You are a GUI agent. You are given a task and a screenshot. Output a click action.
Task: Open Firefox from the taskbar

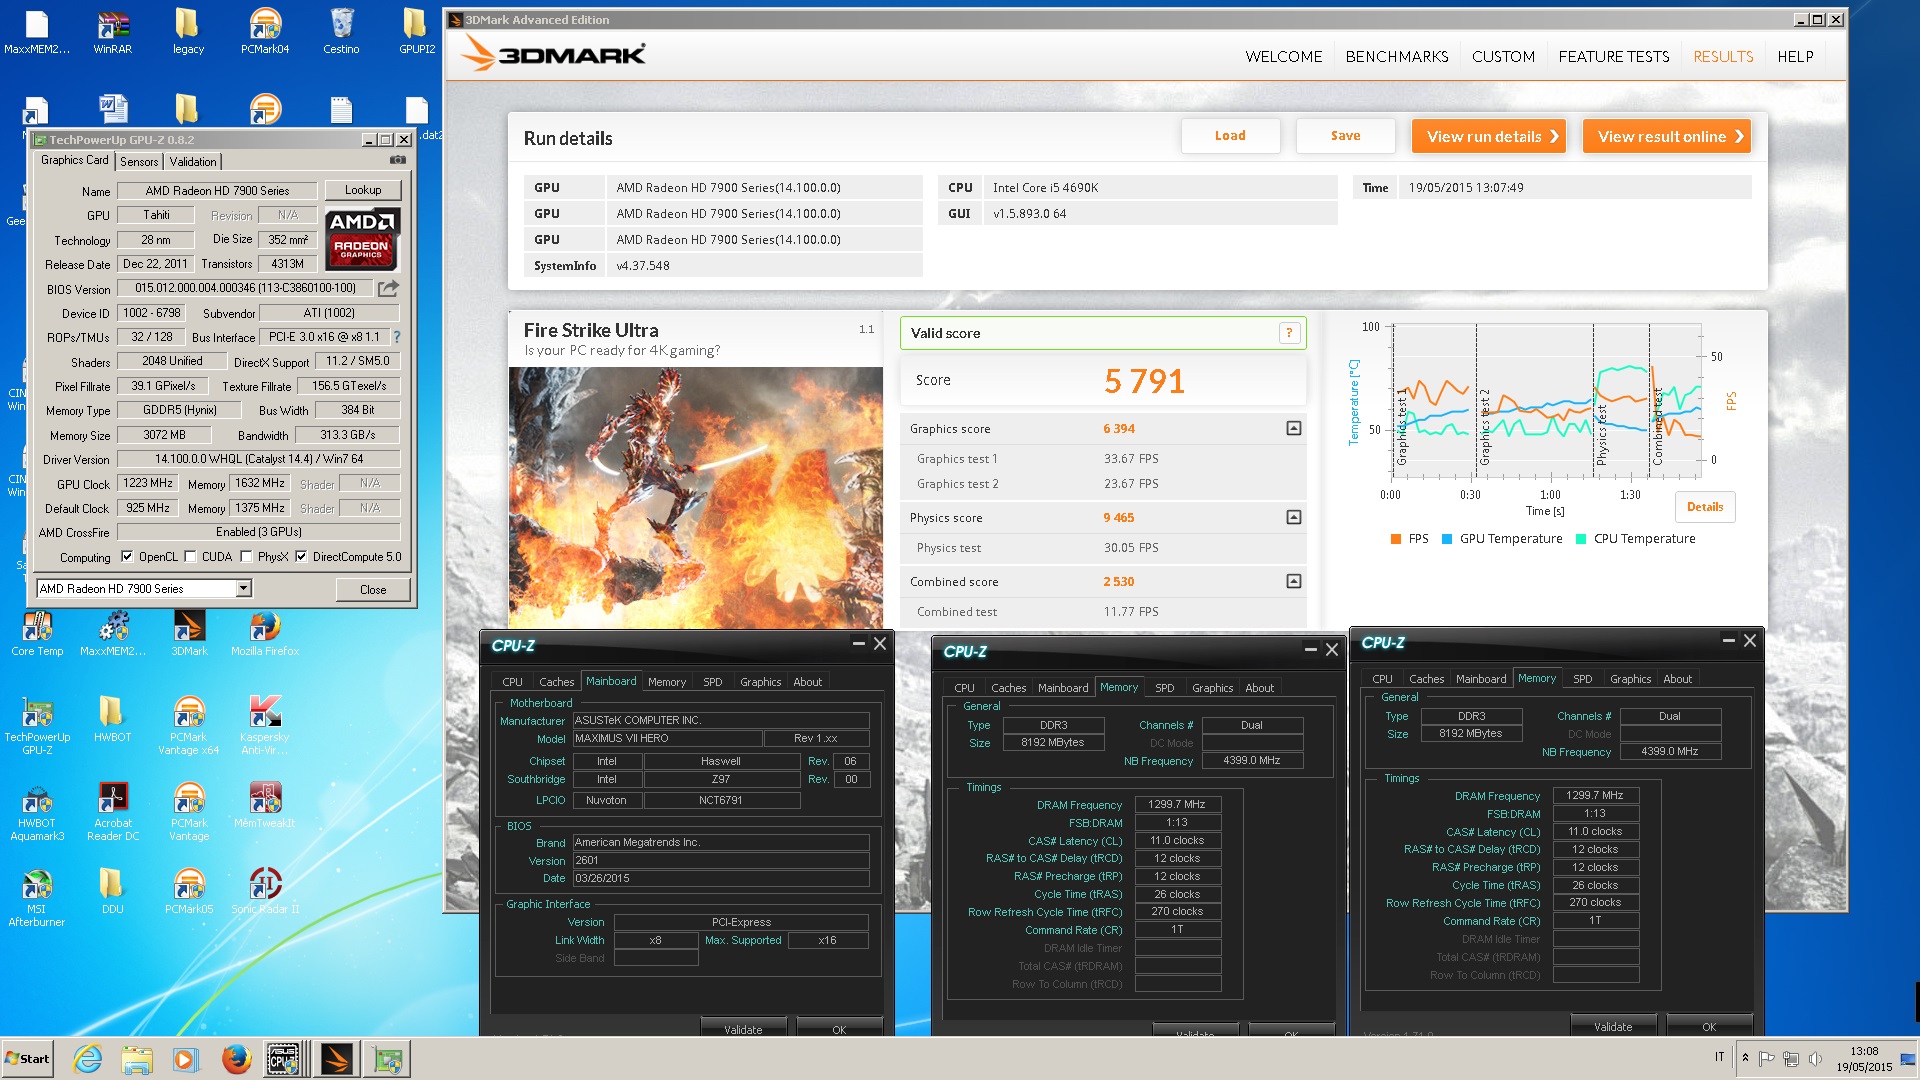pos(236,1058)
